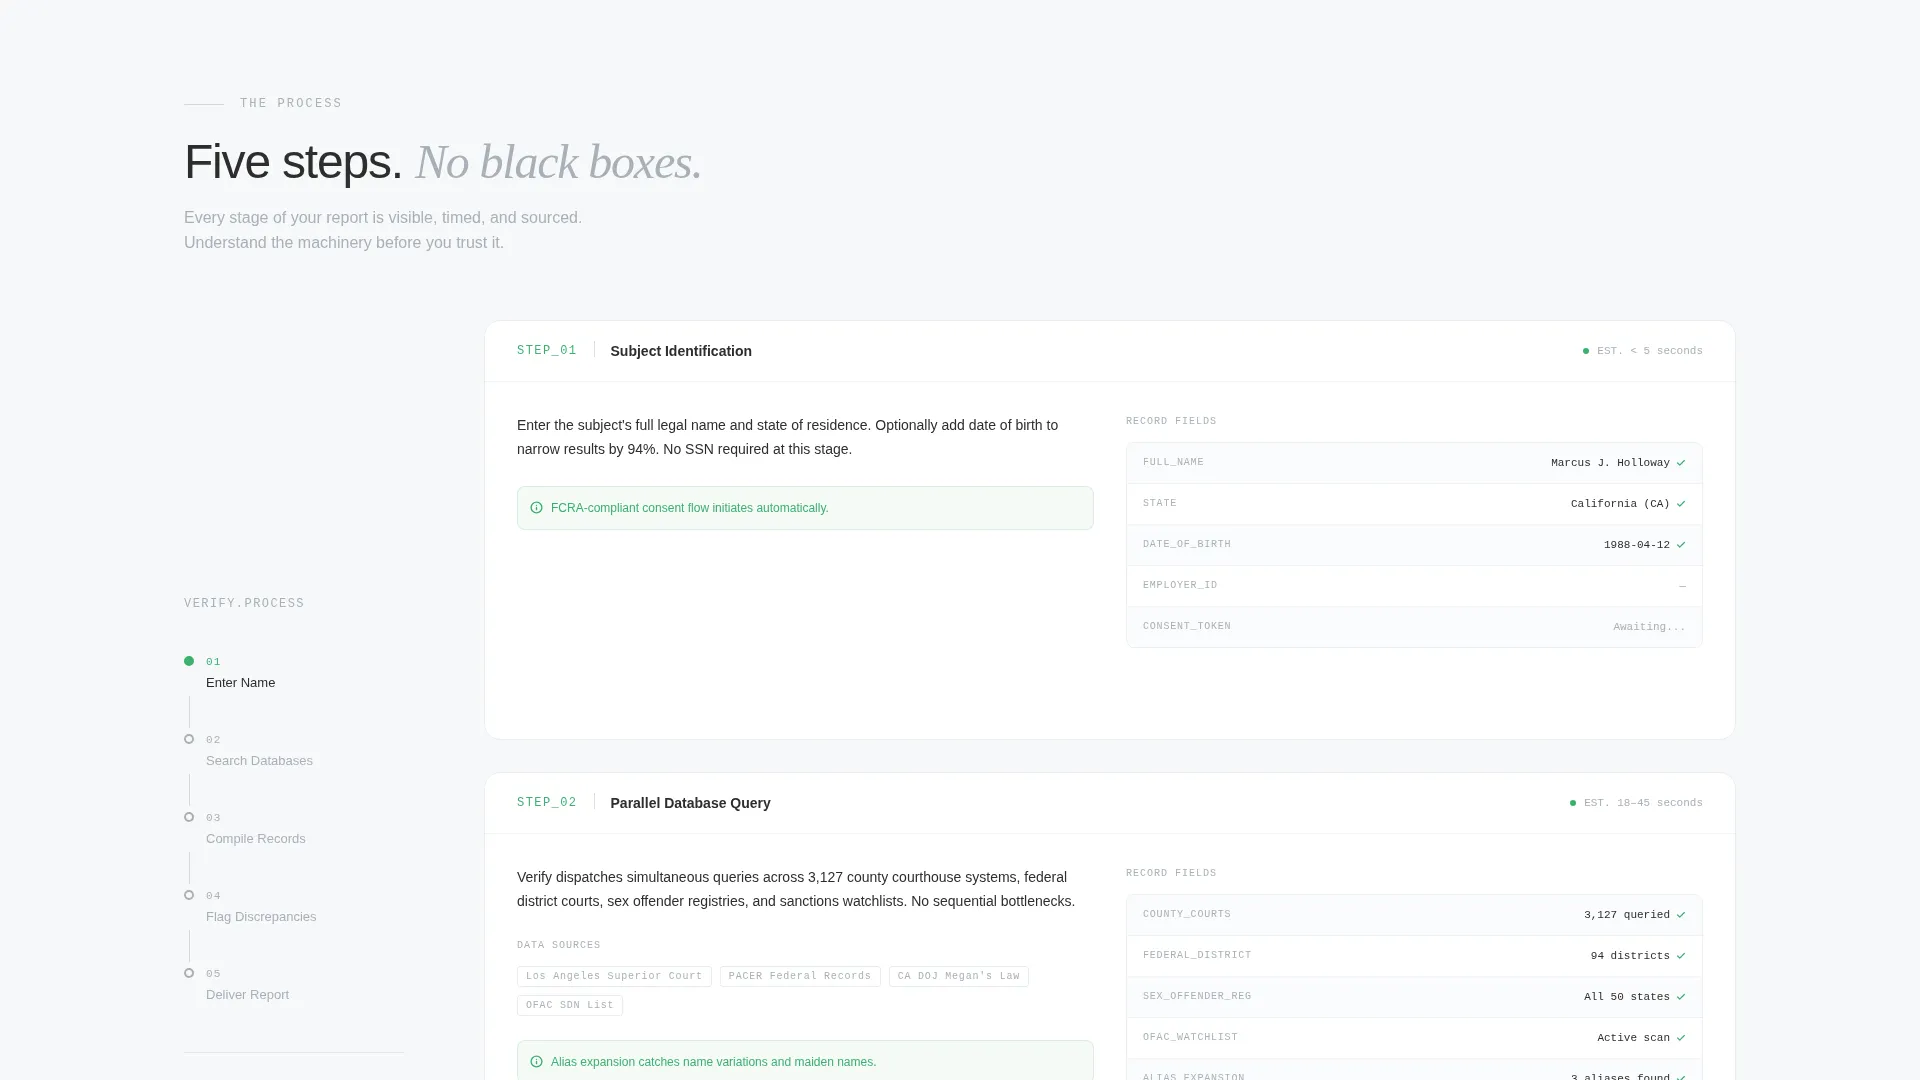1920x1080 pixels.
Task: Click the FULL_NAME field row
Action: pos(1414,463)
